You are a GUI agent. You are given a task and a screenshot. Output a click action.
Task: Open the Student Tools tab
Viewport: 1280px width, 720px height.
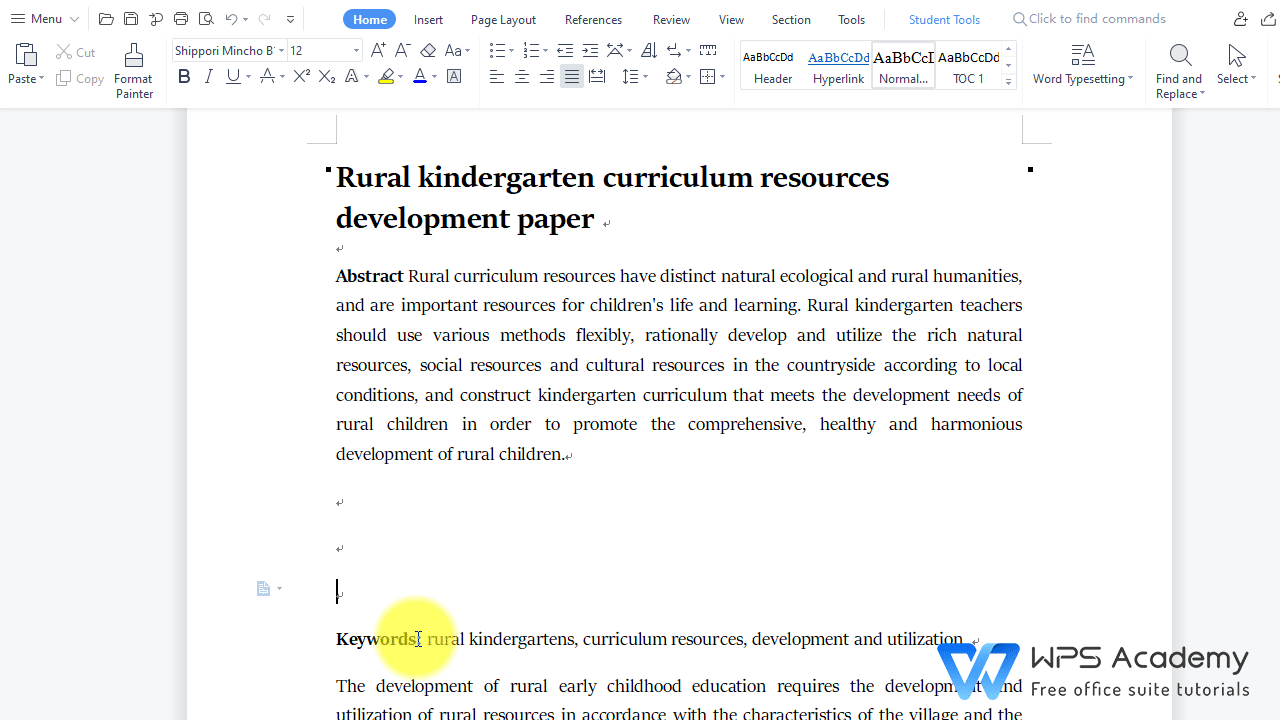(x=944, y=19)
